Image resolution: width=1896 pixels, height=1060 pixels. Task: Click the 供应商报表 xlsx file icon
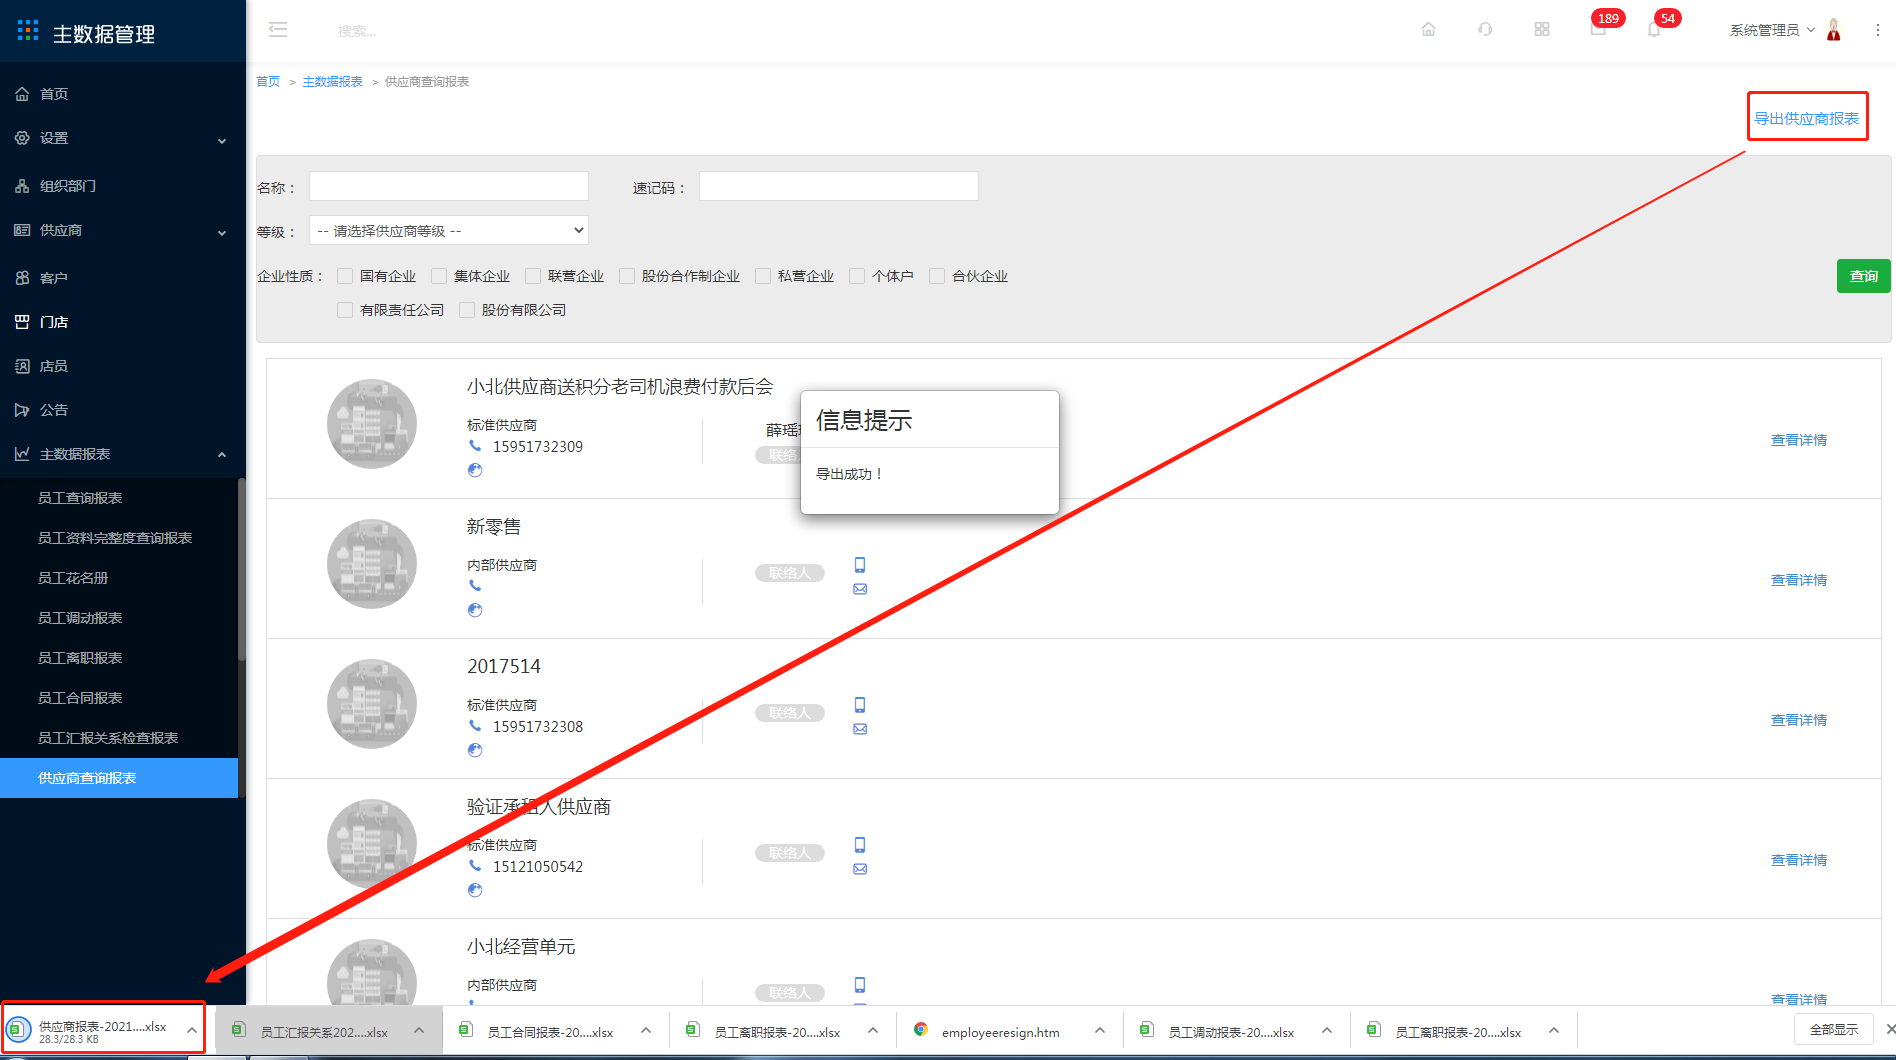point(18,1029)
